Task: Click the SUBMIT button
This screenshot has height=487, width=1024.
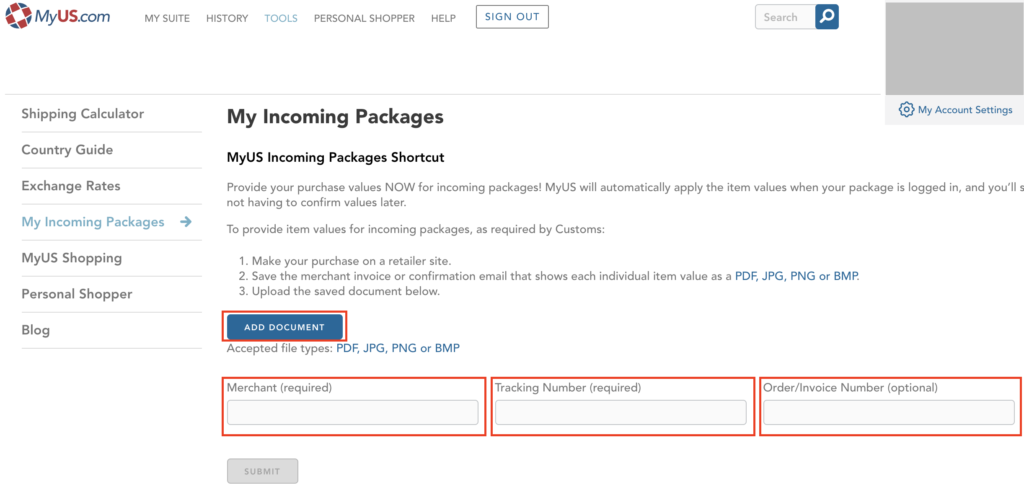Action: point(263,471)
